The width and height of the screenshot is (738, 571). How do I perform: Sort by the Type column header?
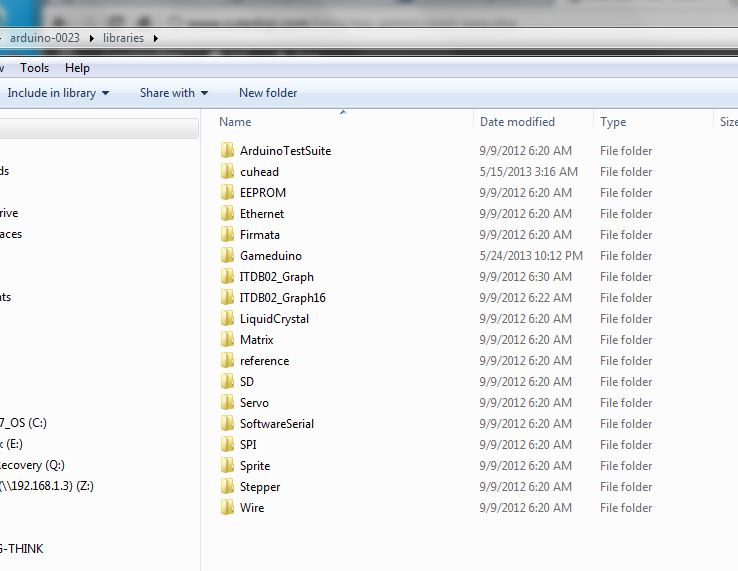pyautogui.click(x=613, y=122)
